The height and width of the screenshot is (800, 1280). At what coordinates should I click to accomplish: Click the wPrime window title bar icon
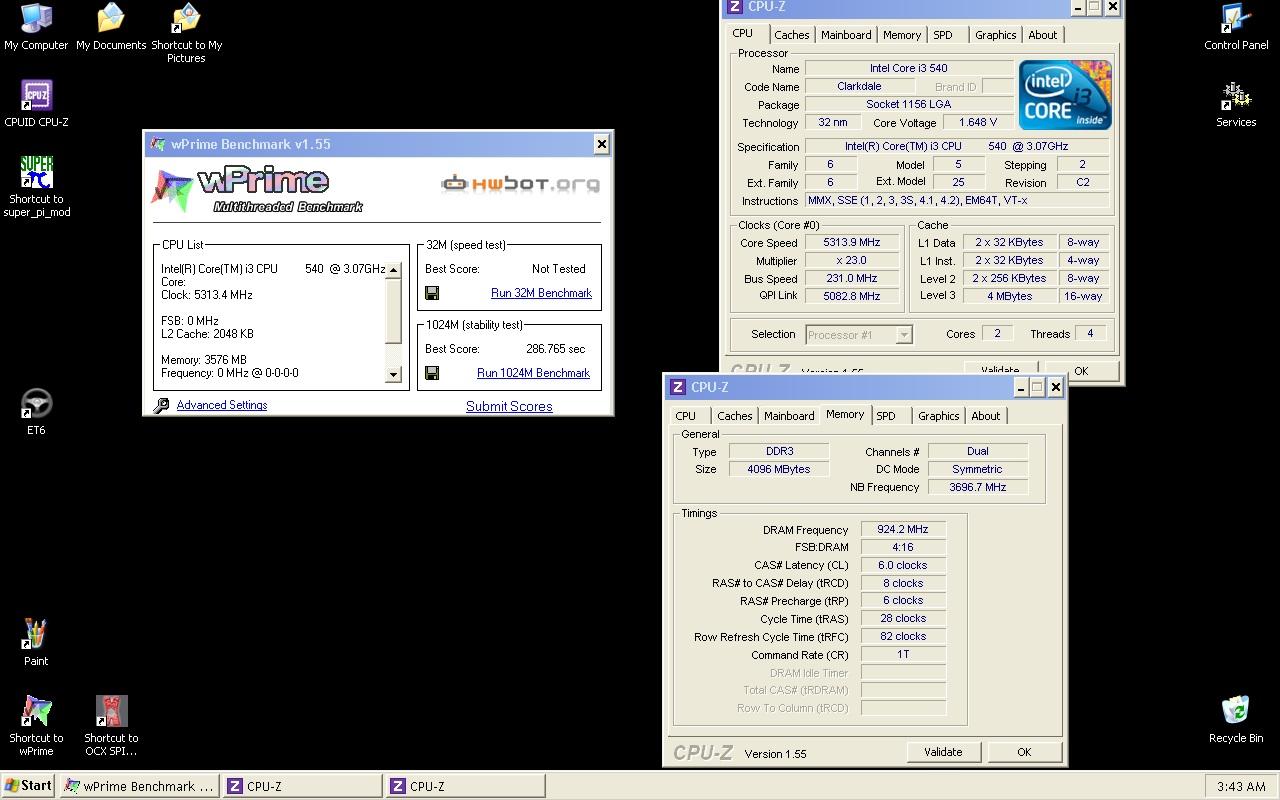157,144
